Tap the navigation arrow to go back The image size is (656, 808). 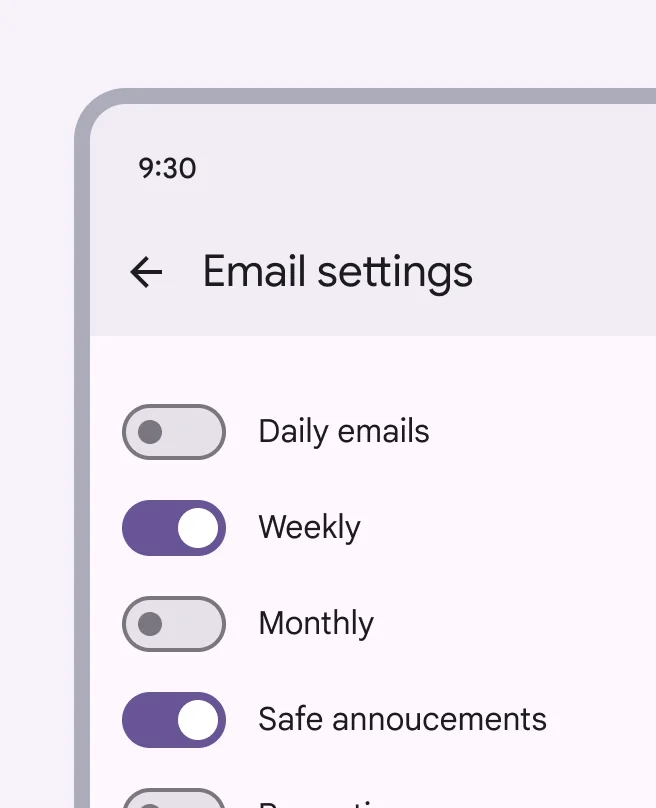(146, 272)
